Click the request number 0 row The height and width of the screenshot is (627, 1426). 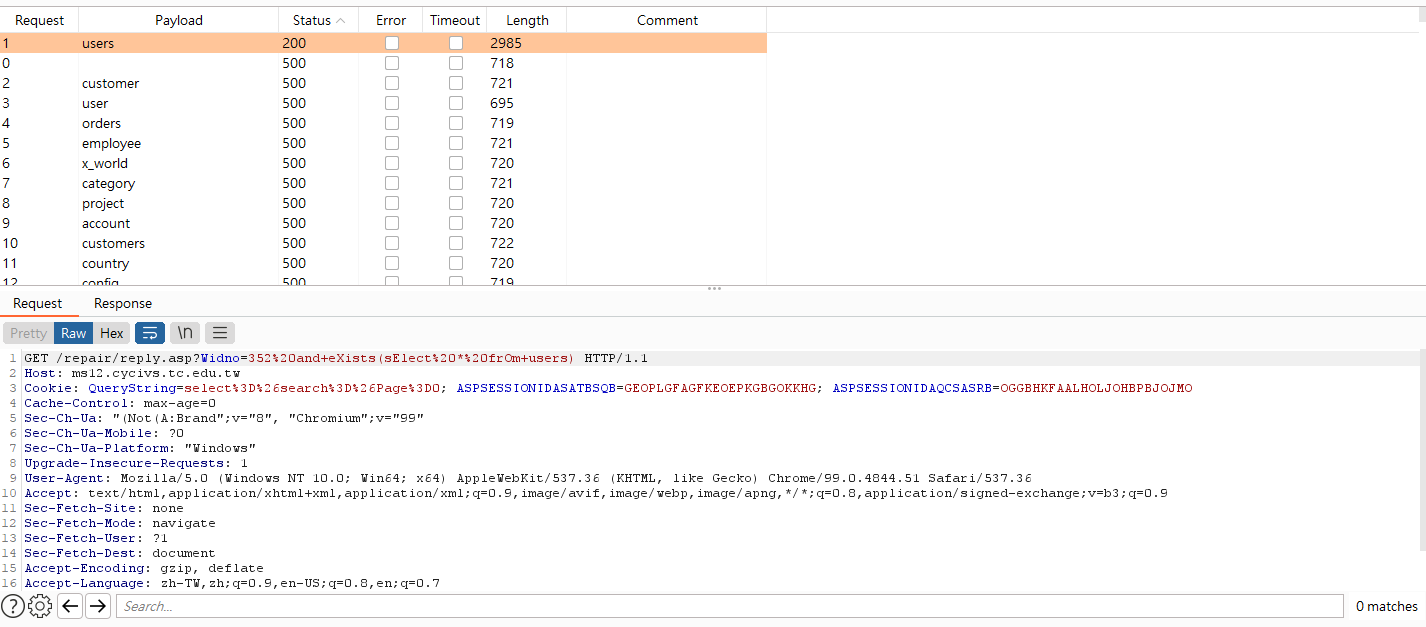pyautogui.click(x=383, y=63)
